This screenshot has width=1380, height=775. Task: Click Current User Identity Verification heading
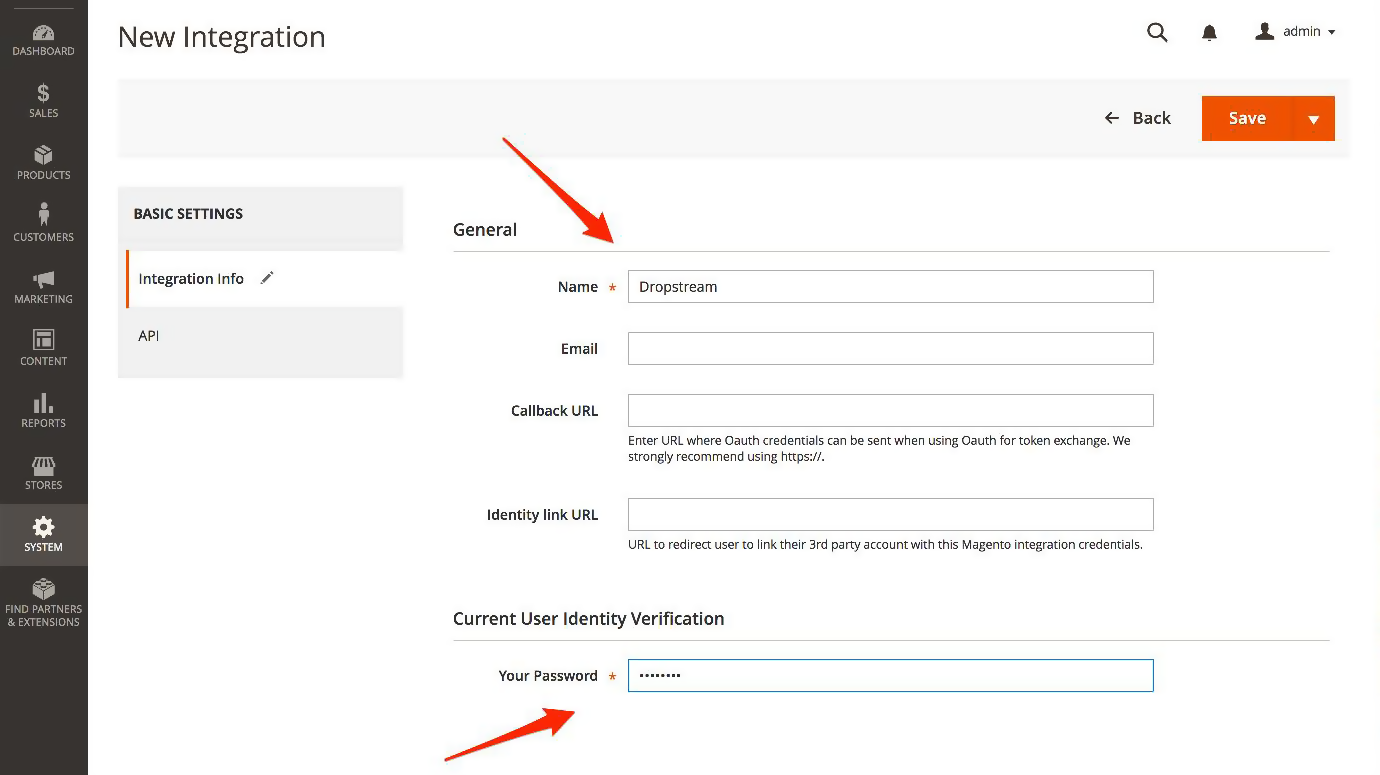(x=588, y=618)
